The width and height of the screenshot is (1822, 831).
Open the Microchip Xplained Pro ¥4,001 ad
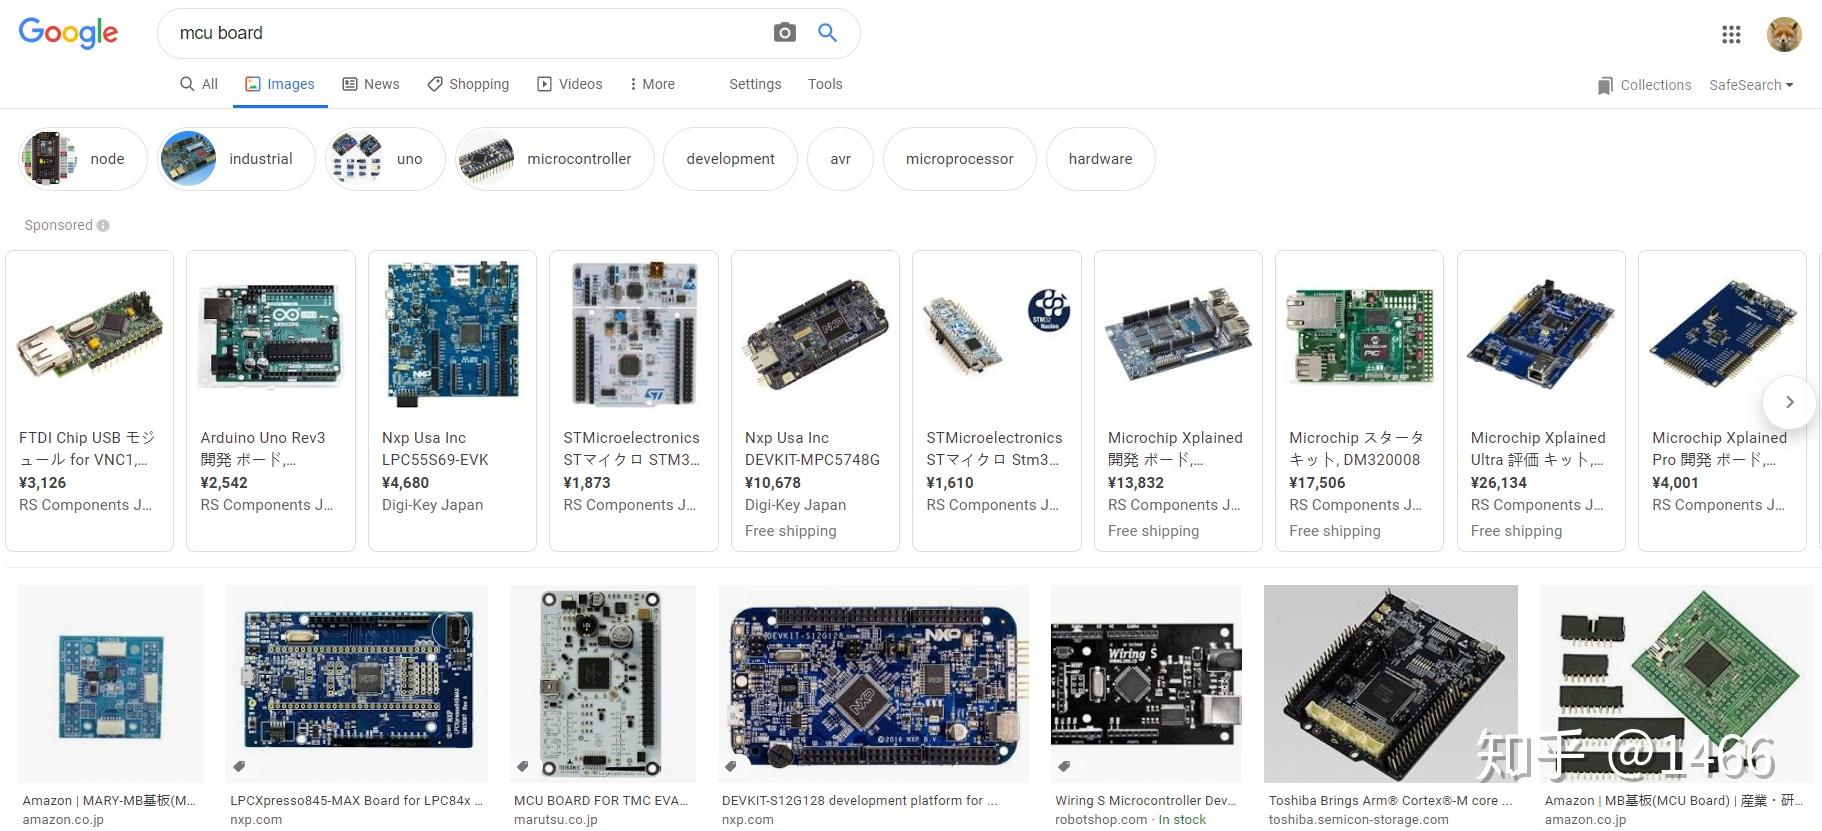point(1722,400)
